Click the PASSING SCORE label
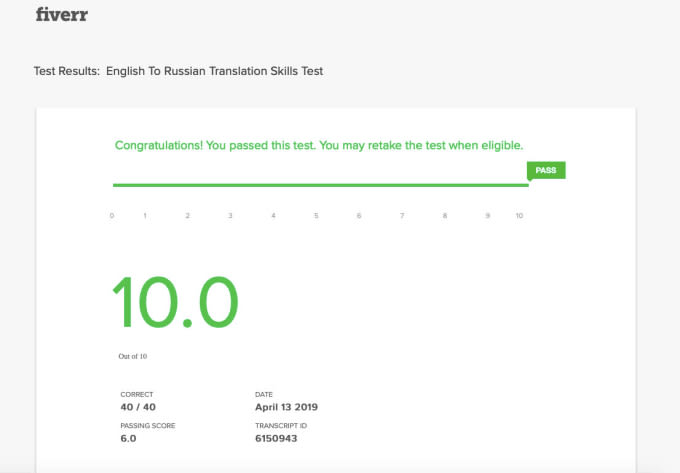This screenshot has width=680, height=473. coord(146,426)
